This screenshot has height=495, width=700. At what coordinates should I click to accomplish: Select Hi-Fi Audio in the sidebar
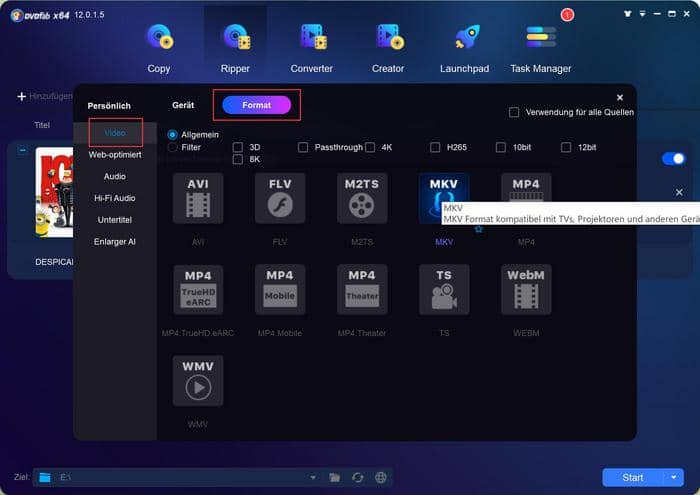(x=115, y=198)
